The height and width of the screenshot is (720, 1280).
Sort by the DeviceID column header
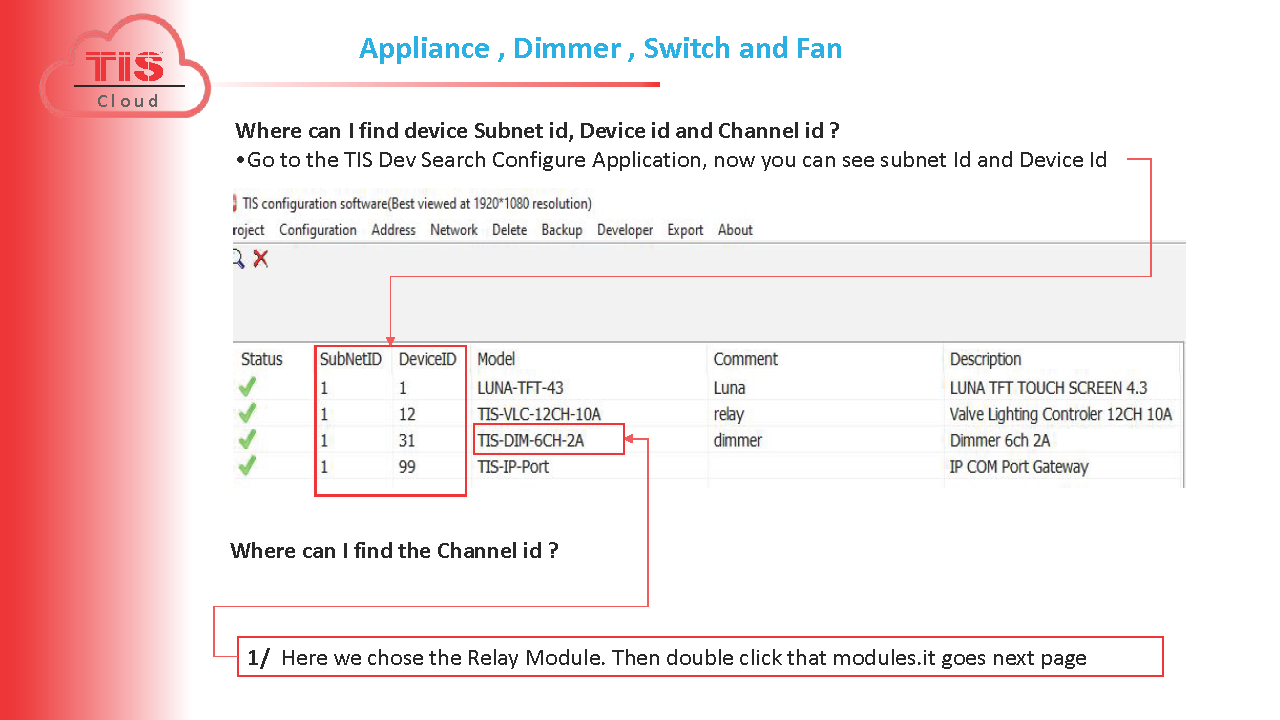[x=428, y=359]
